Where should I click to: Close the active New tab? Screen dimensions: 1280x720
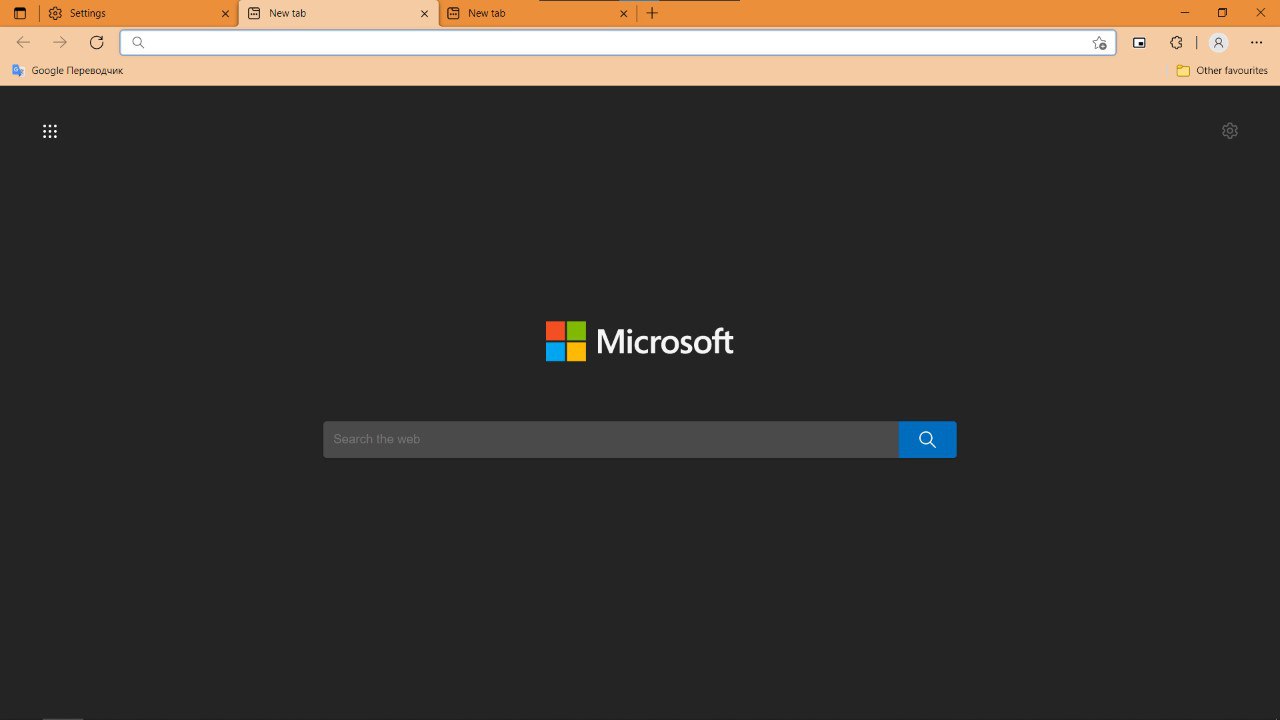pos(424,14)
